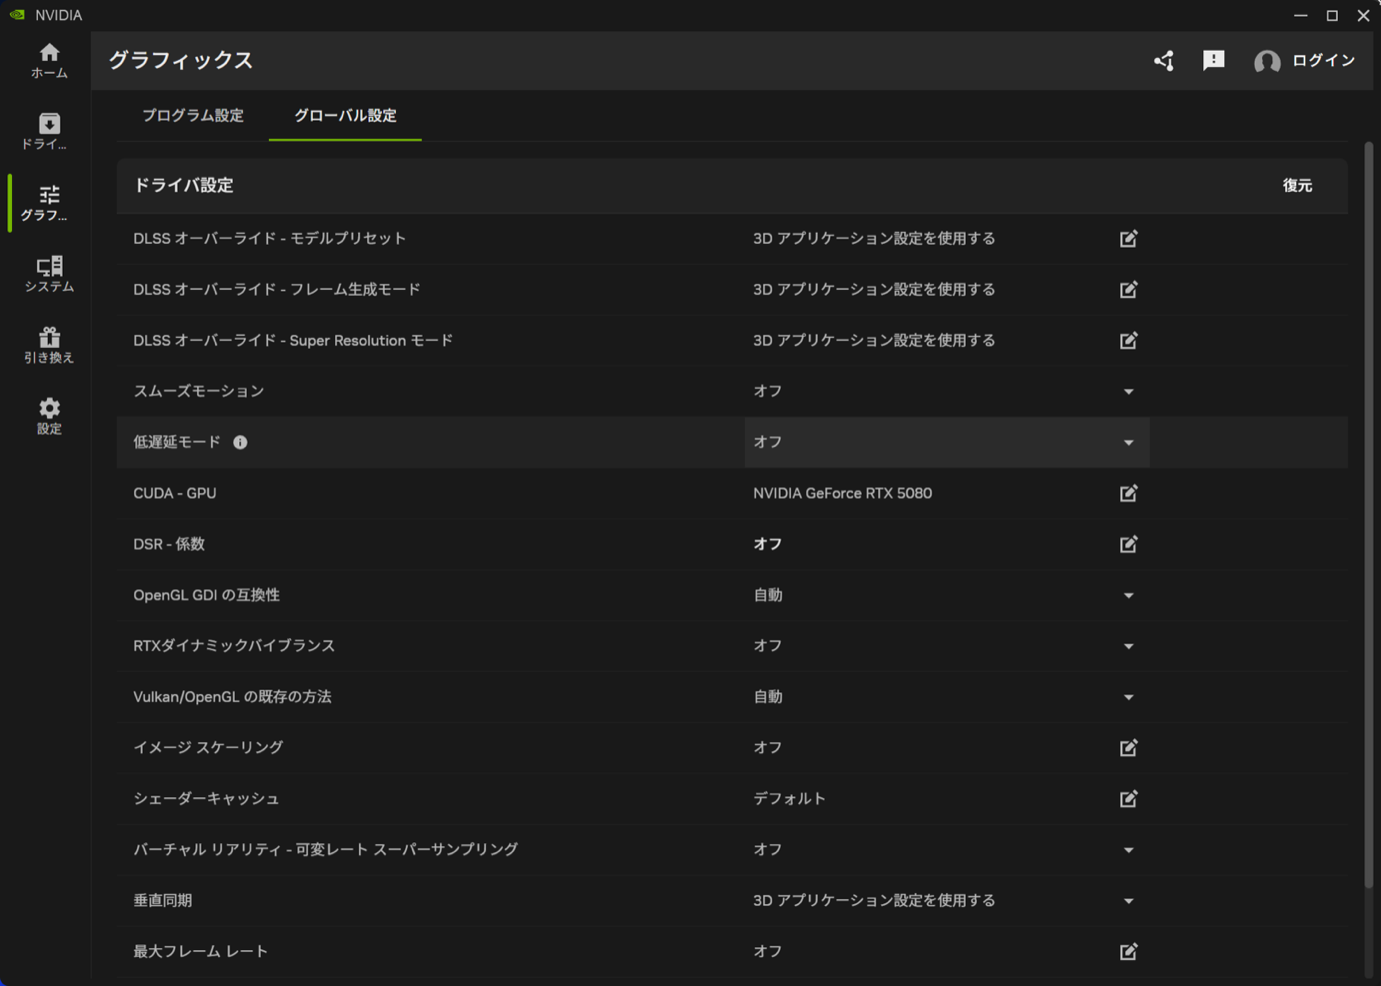1381x986 pixels.
Task: Click the スムーズモーション setting label
Action: (198, 391)
